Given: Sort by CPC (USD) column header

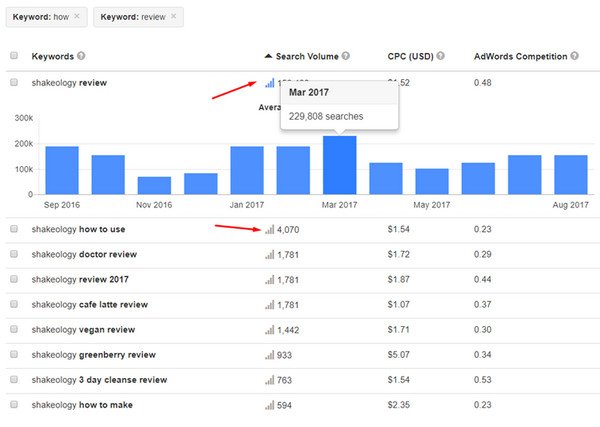Looking at the screenshot, I should pyautogui.click(x=410, y=56).
